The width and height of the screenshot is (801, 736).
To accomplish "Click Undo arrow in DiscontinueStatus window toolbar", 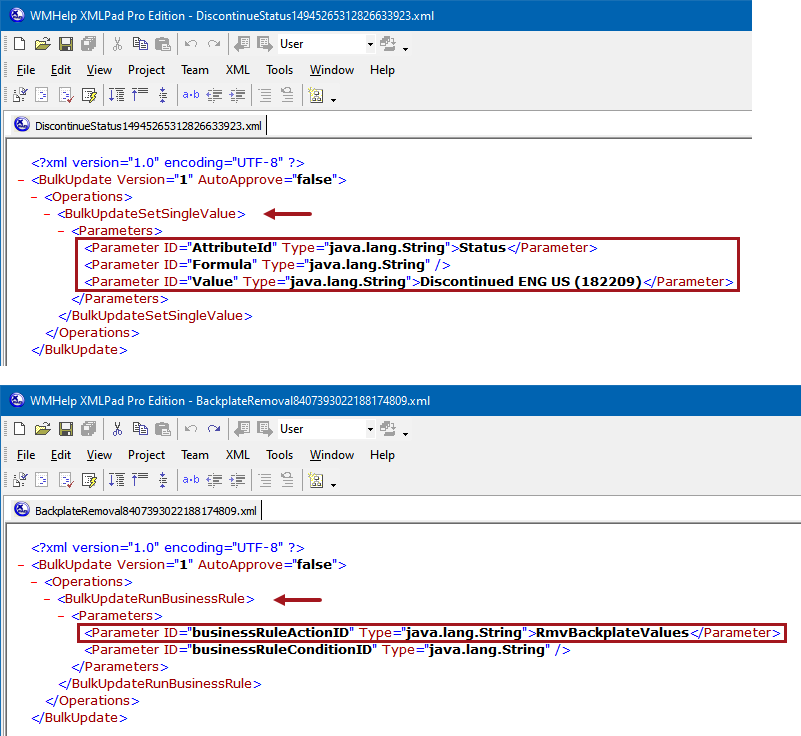I will [191, 44].
